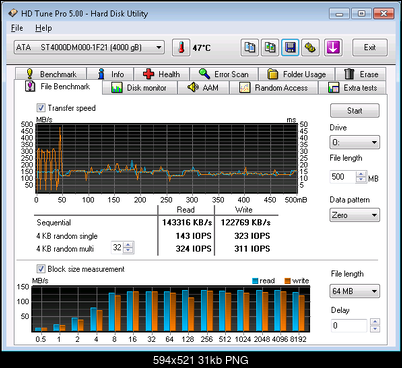The width and height of the screenshot is (402, 368).
Task: Decrease file length with down spinner
Action: tap(361, 180)
